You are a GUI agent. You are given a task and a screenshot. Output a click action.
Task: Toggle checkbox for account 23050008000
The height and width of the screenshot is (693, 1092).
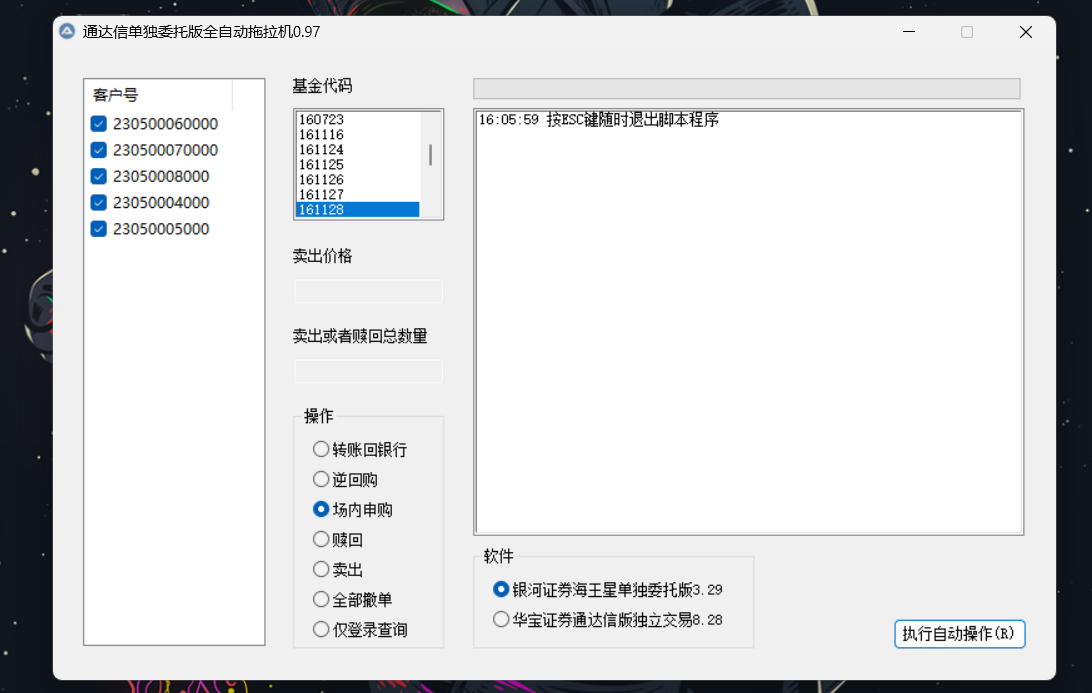(98, 176)
